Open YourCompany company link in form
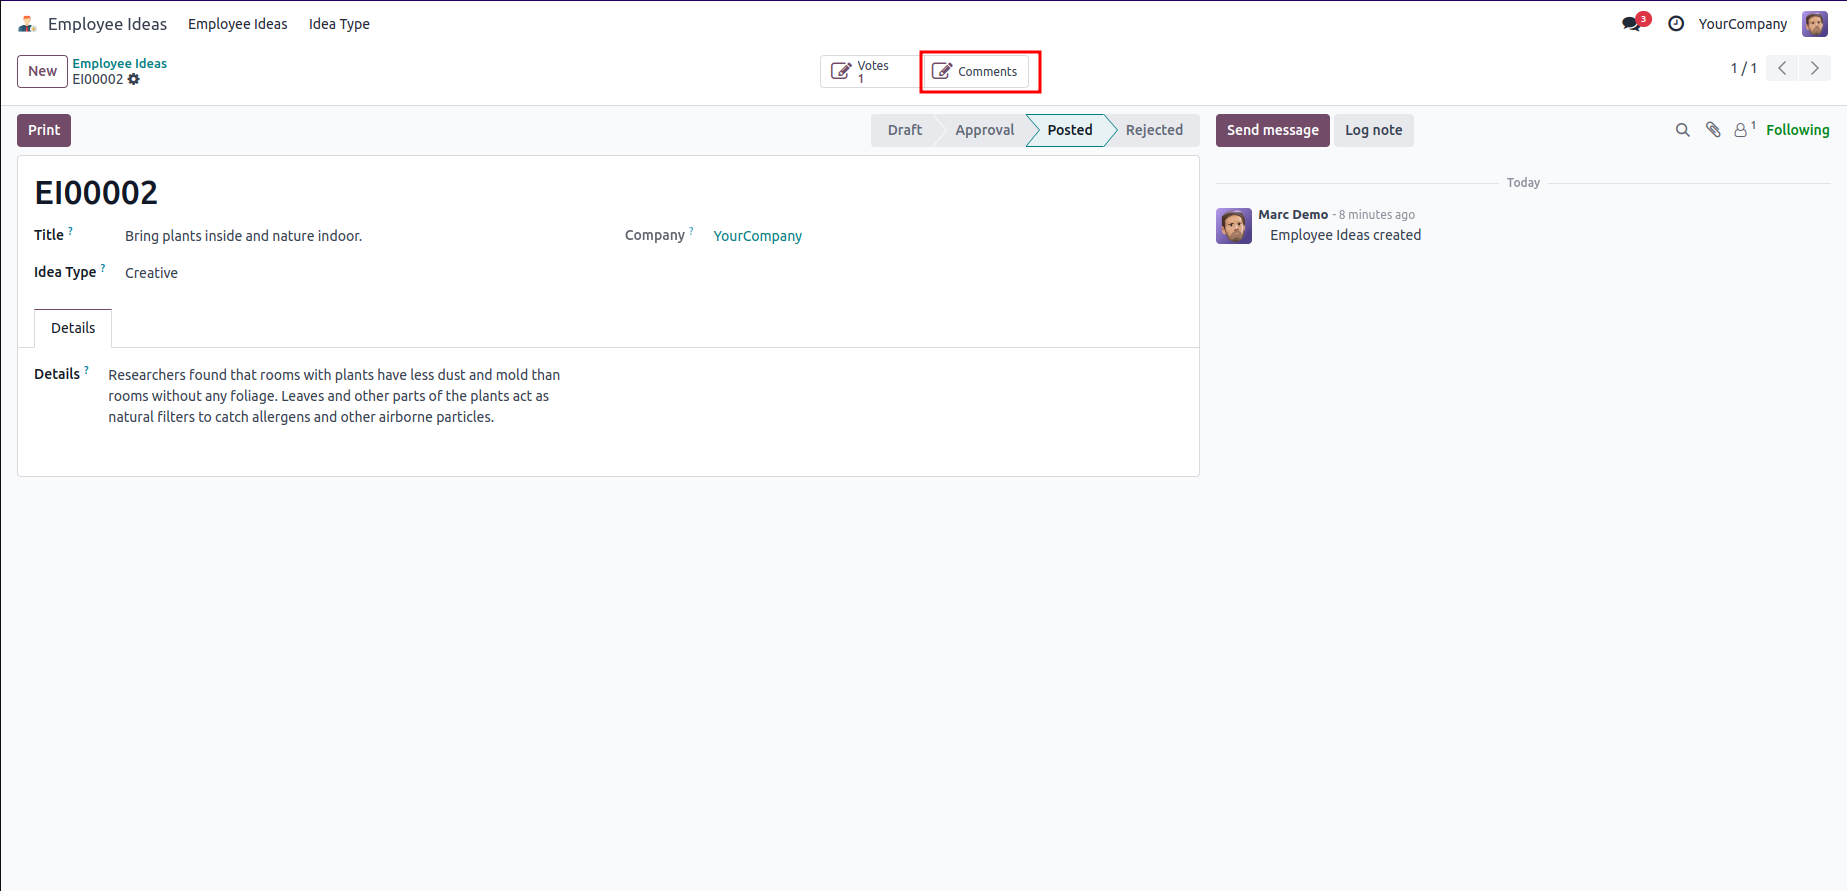Viewport: 1847px width, 891px height. point(757,236)
